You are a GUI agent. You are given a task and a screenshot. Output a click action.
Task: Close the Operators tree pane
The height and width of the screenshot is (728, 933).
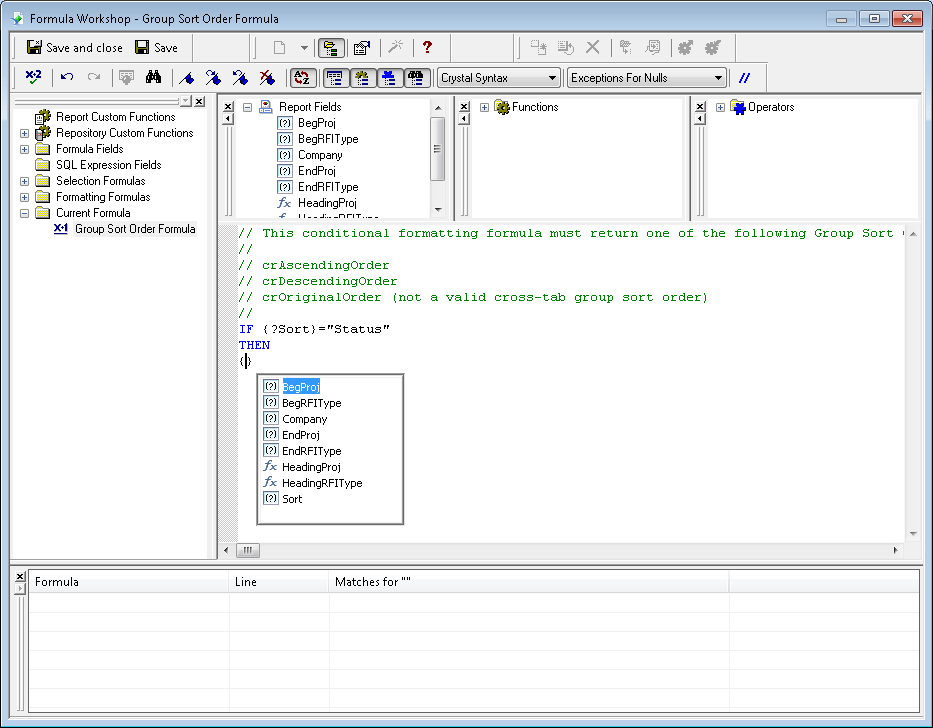[x=700, y=107]
